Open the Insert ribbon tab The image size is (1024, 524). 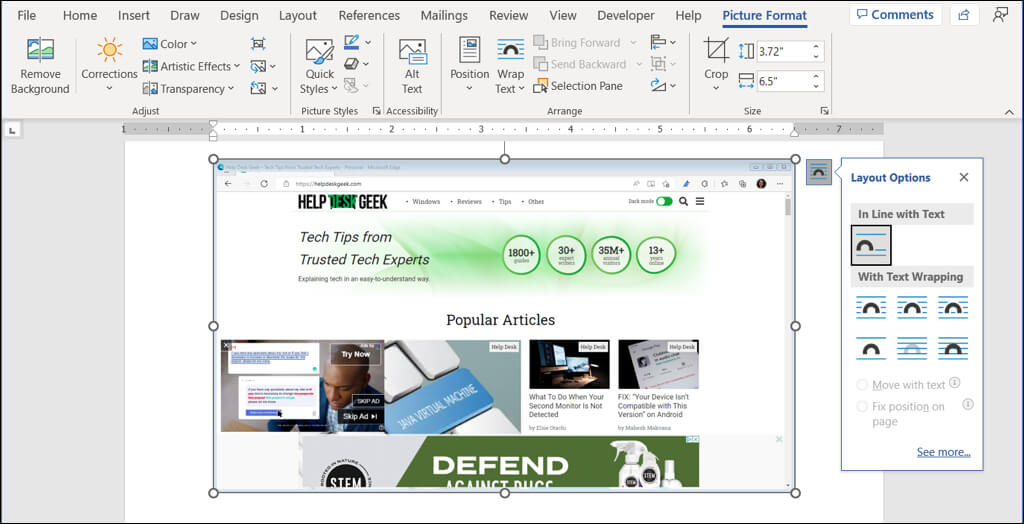134,15
